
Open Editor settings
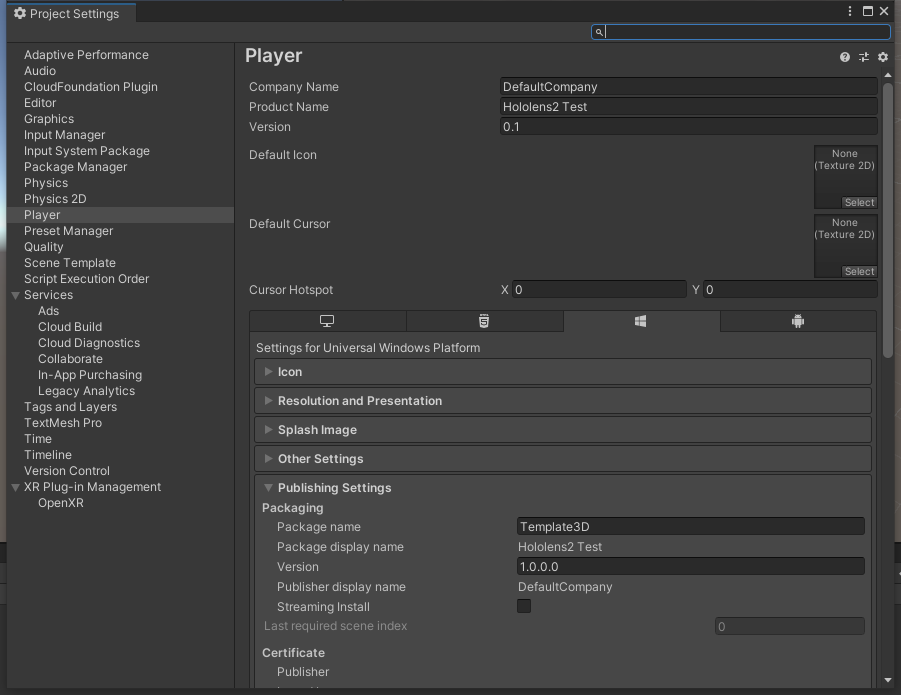(40, 103)
